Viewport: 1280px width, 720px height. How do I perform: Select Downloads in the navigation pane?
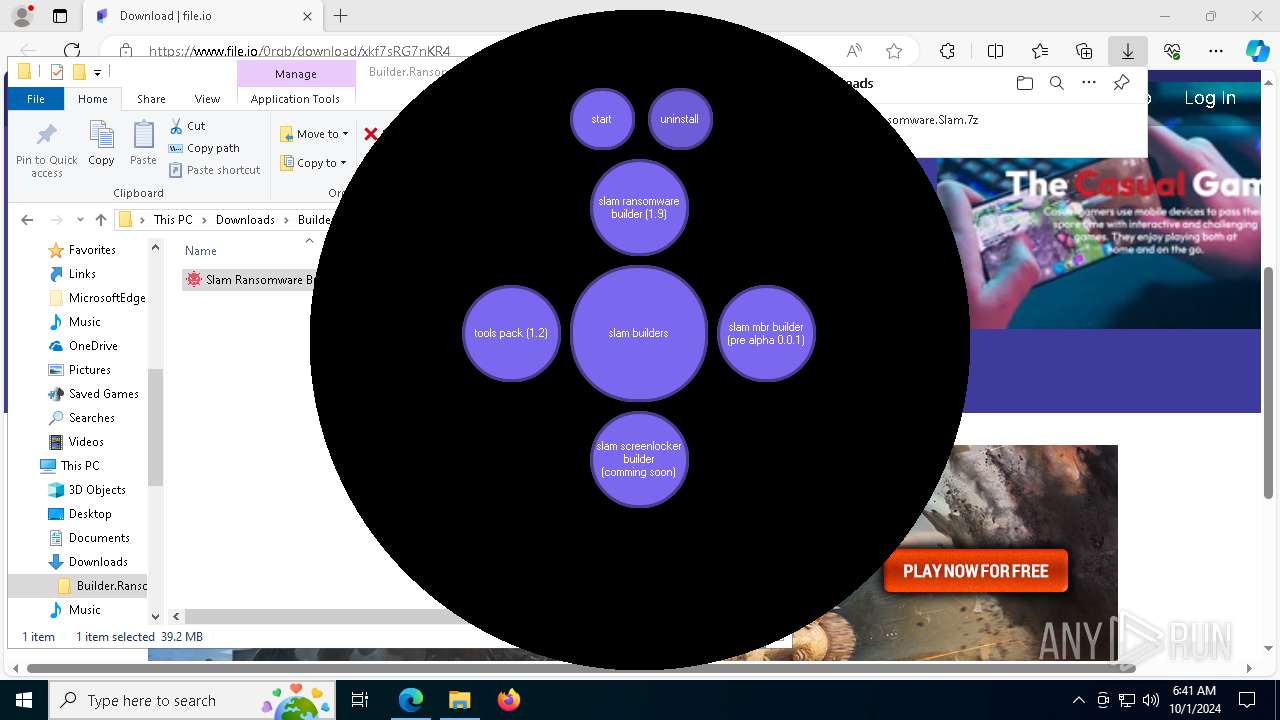click(x=98, y=562)
